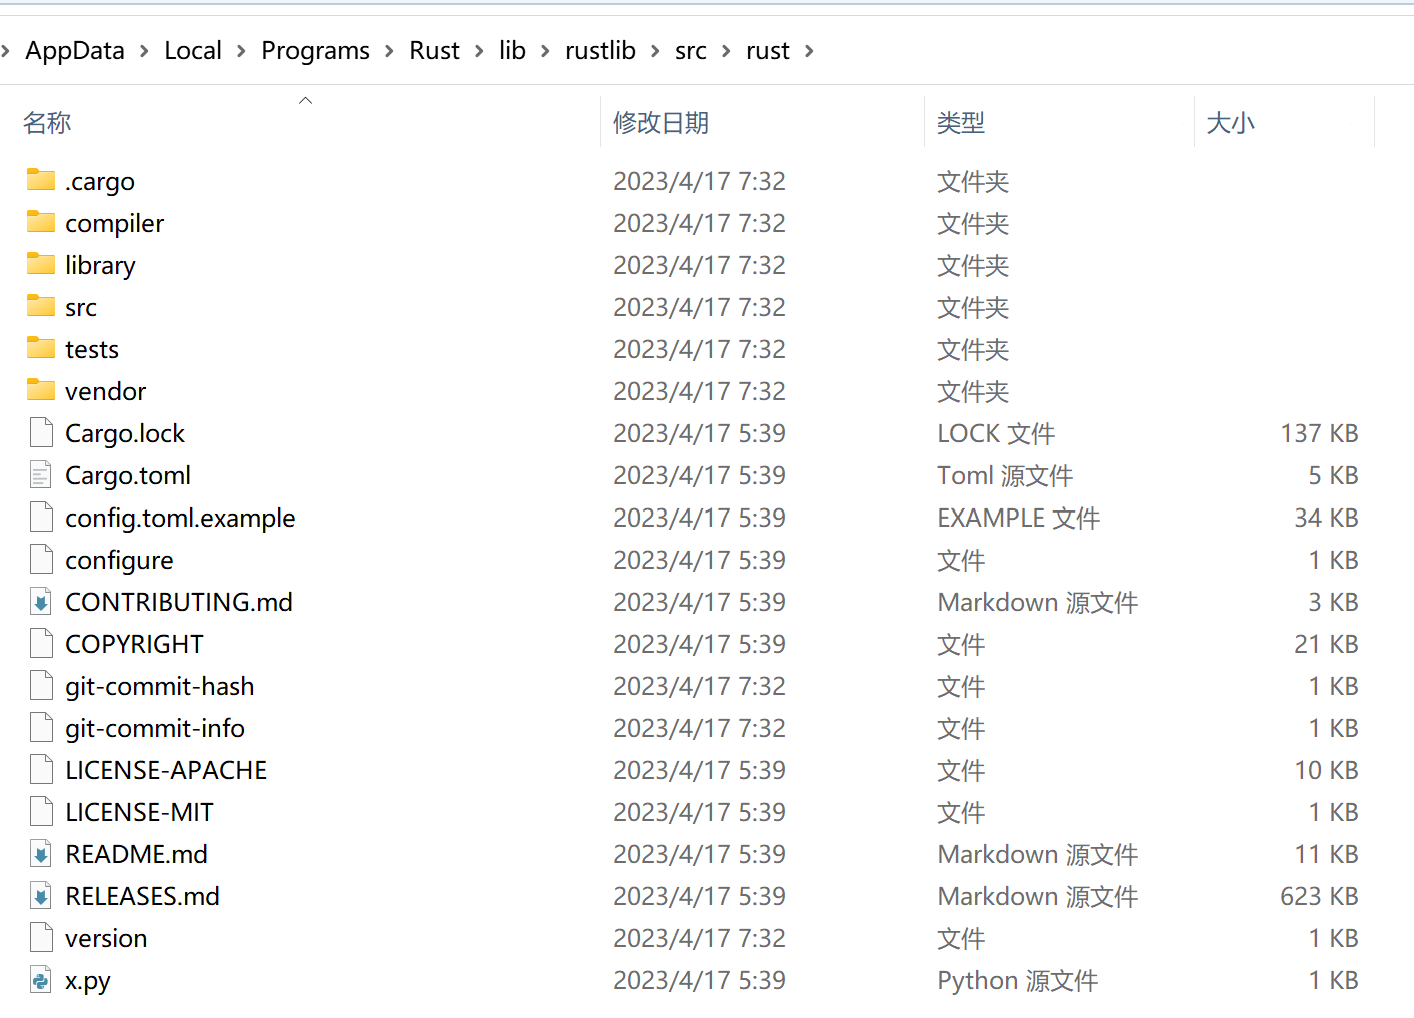Click the Cargo.toml file icon
Viewport: 1414px width, 1018px height.
coord(41,475)
